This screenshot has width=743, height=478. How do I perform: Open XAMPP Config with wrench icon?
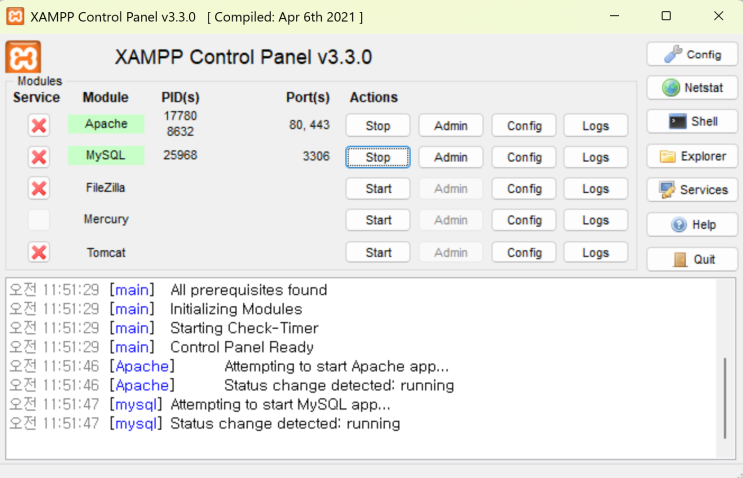(x=692, y=54)
